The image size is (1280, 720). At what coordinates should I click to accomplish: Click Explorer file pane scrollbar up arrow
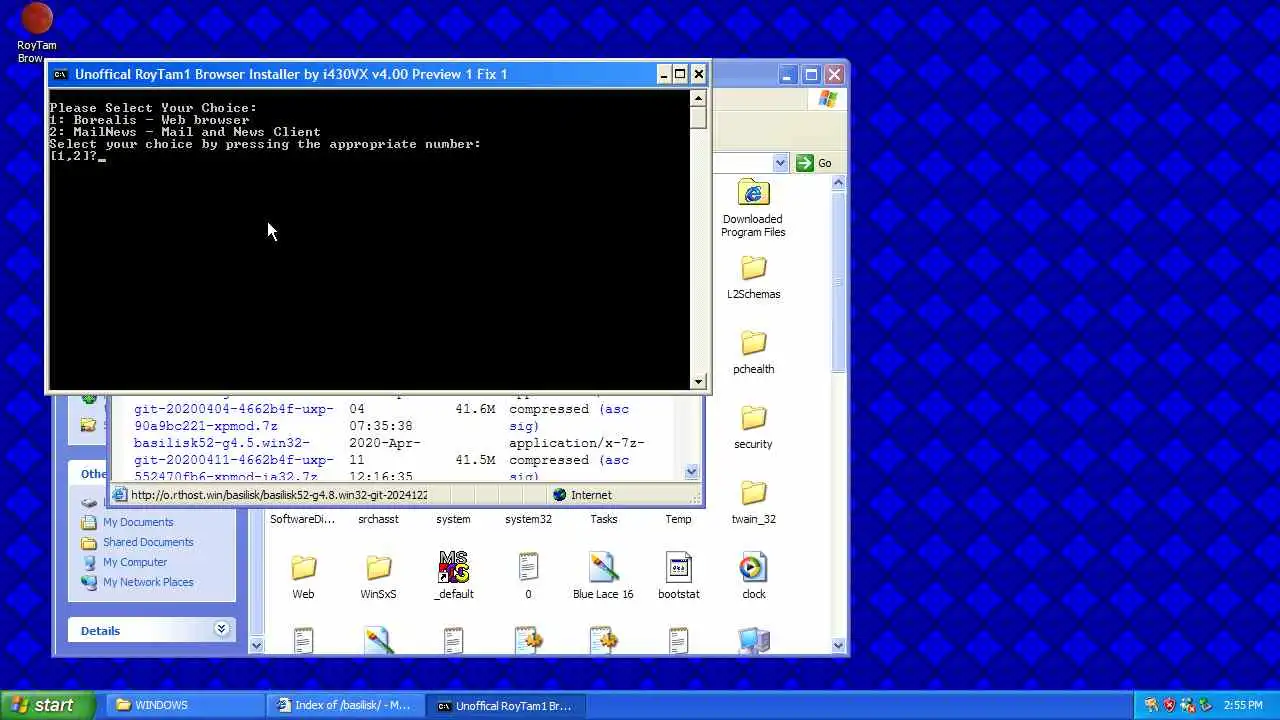click(x=838, y=183)
